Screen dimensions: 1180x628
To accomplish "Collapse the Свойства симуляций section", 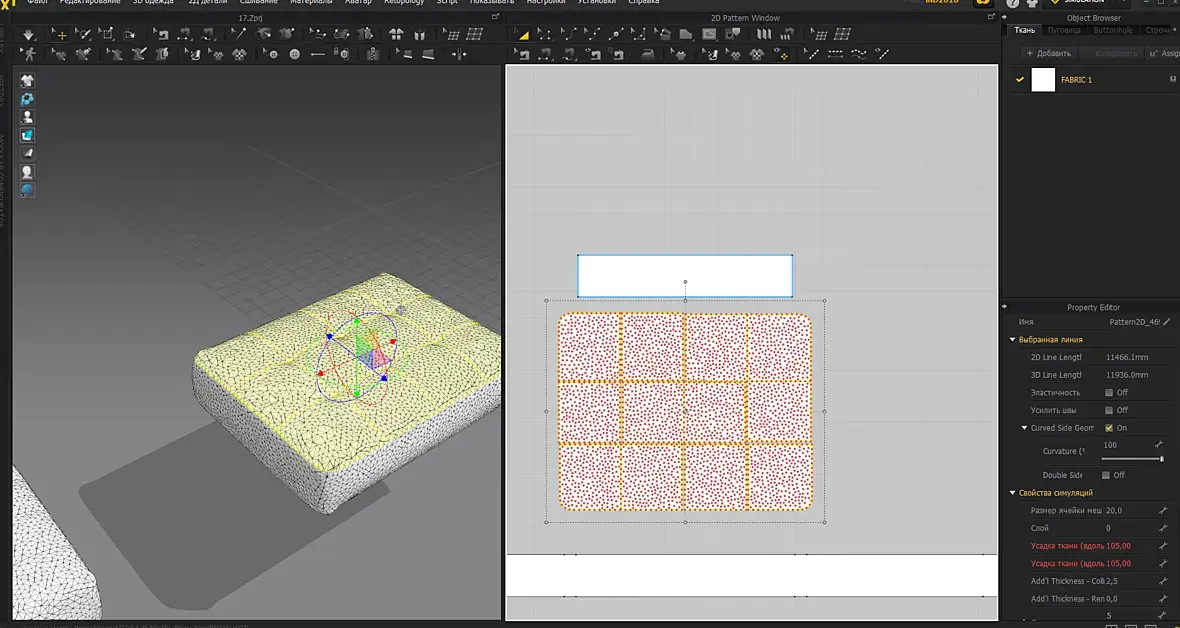I will 1012,492.
